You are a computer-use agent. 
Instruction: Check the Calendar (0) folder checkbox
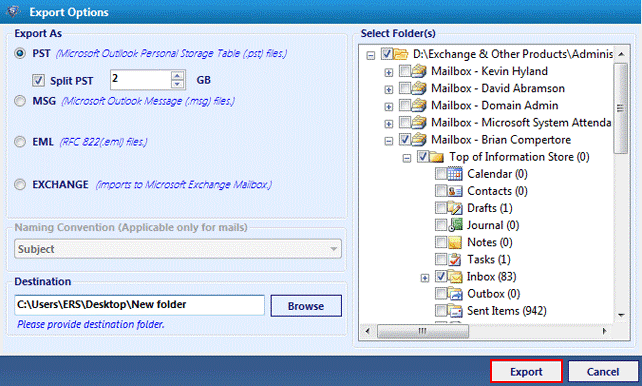[441, 174]
